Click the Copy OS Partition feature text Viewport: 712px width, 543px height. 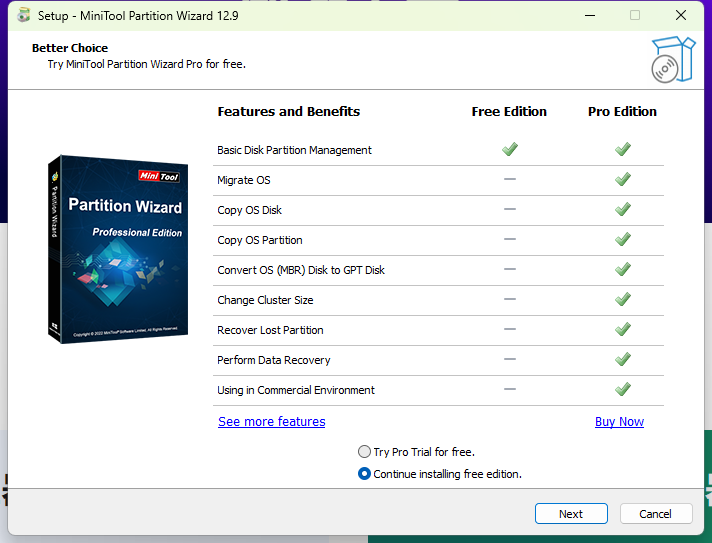(260, 240)
